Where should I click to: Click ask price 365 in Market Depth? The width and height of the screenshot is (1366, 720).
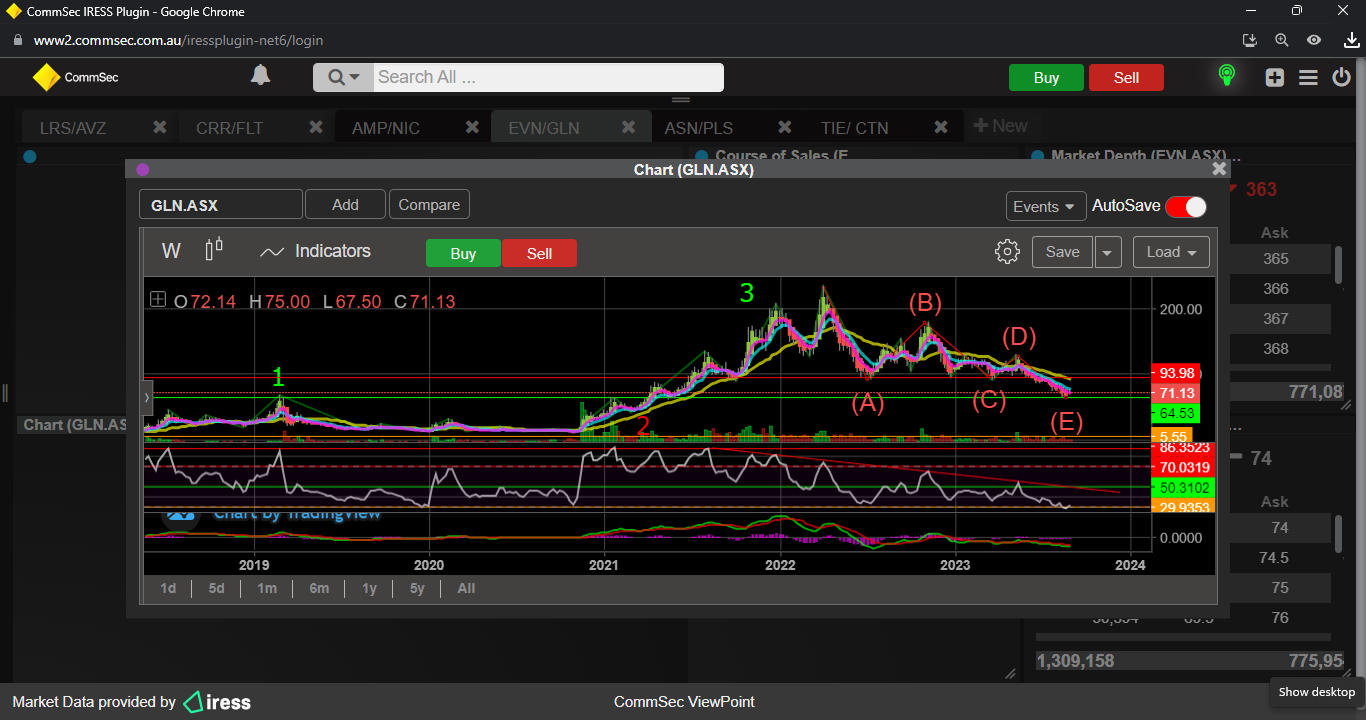pos(1275,259)
